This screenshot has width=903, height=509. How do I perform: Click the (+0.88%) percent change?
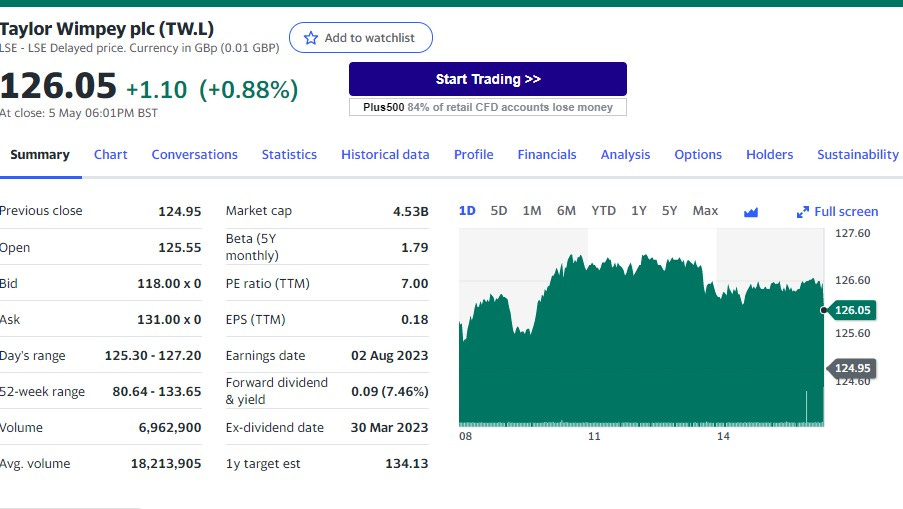coord(249,90)
